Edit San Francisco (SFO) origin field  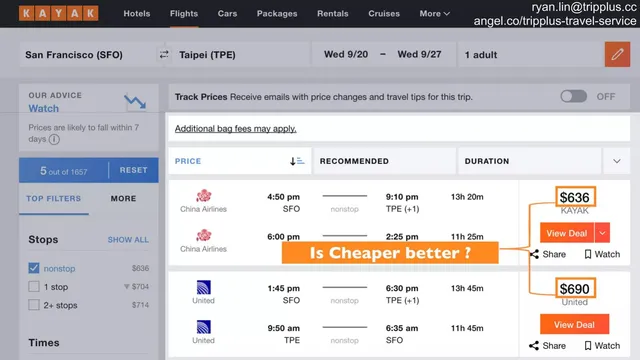[89, 55]
